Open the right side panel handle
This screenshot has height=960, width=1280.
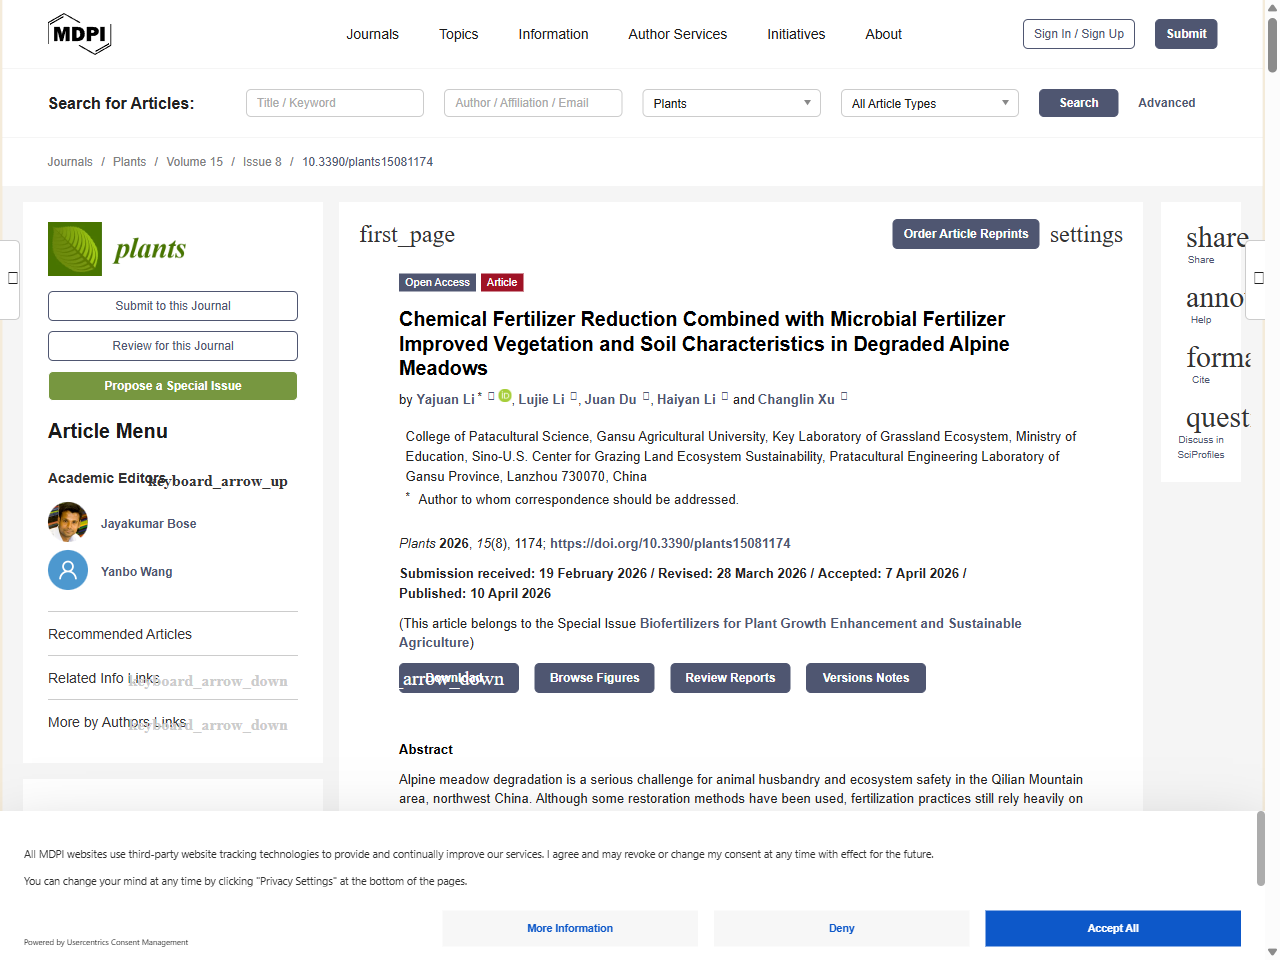coord(1257,279)
